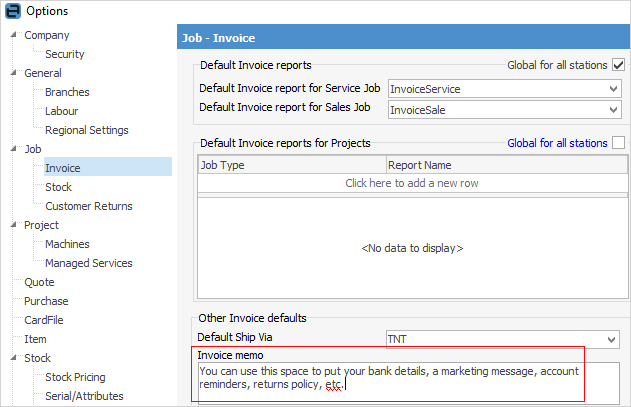
Task: Collapse the Job tree node
Action: (13, 150)
